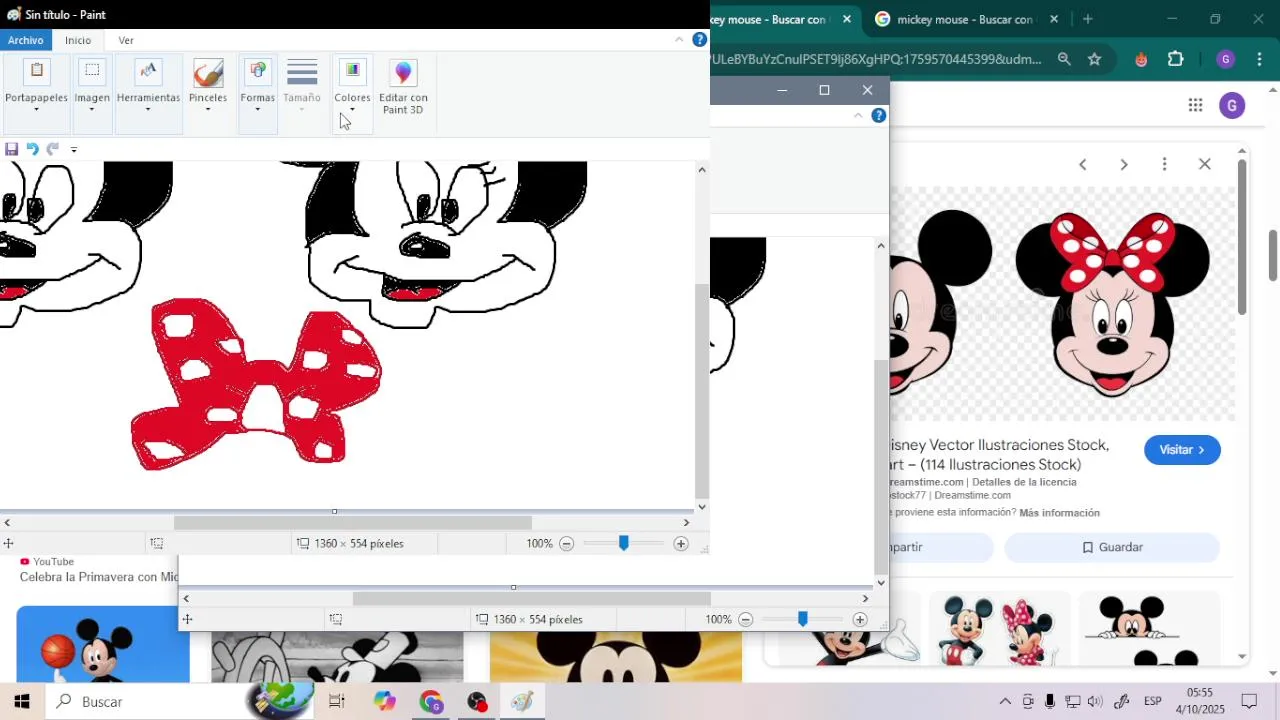This screenshot has width=1280, height=720.
Task: Zoom out in front Paint status bar
Action: point(566,544)
